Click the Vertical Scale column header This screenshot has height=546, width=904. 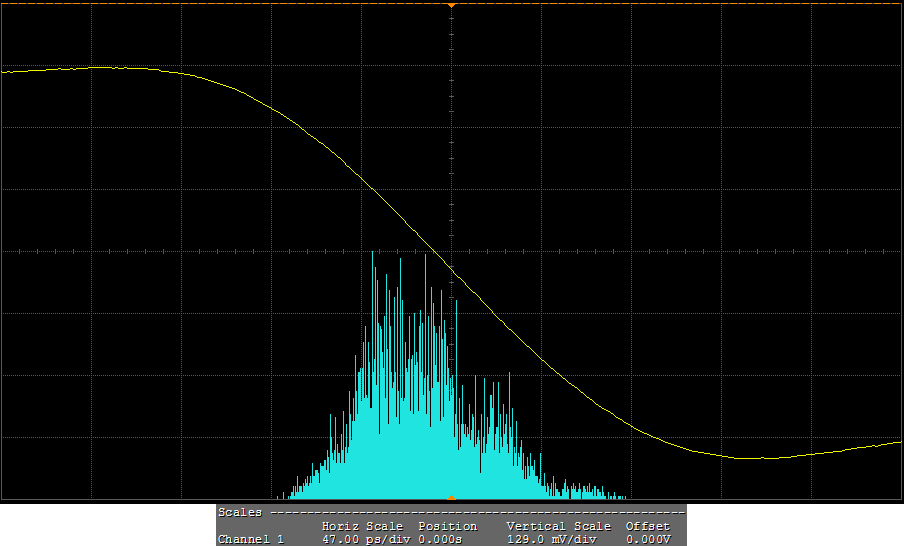point(558,526)
